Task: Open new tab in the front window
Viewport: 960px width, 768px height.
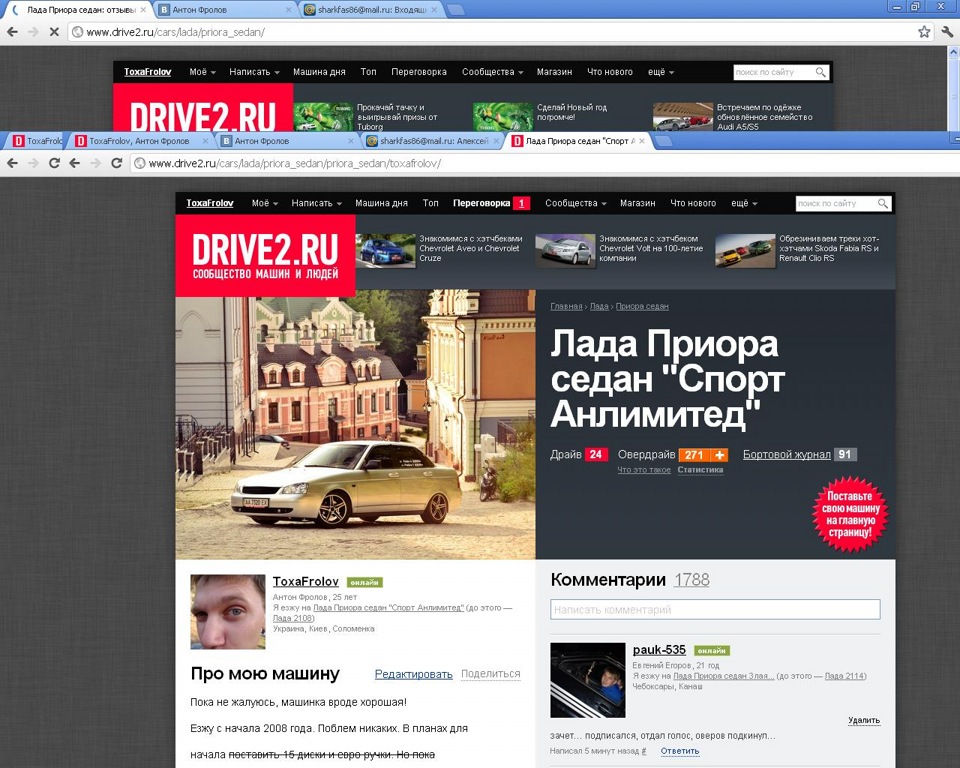Action: 663,141
